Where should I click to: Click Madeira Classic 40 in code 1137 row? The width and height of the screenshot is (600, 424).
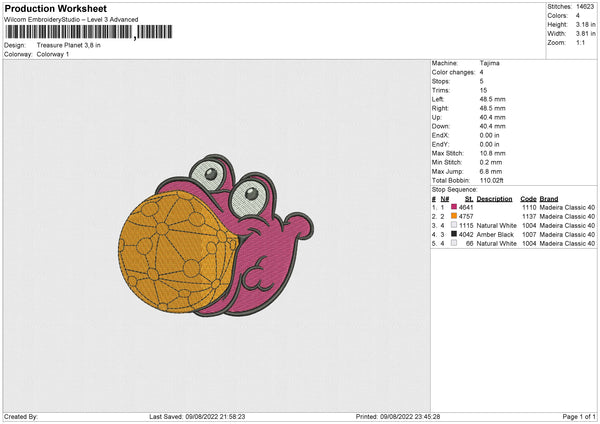(x=567, y=217)
